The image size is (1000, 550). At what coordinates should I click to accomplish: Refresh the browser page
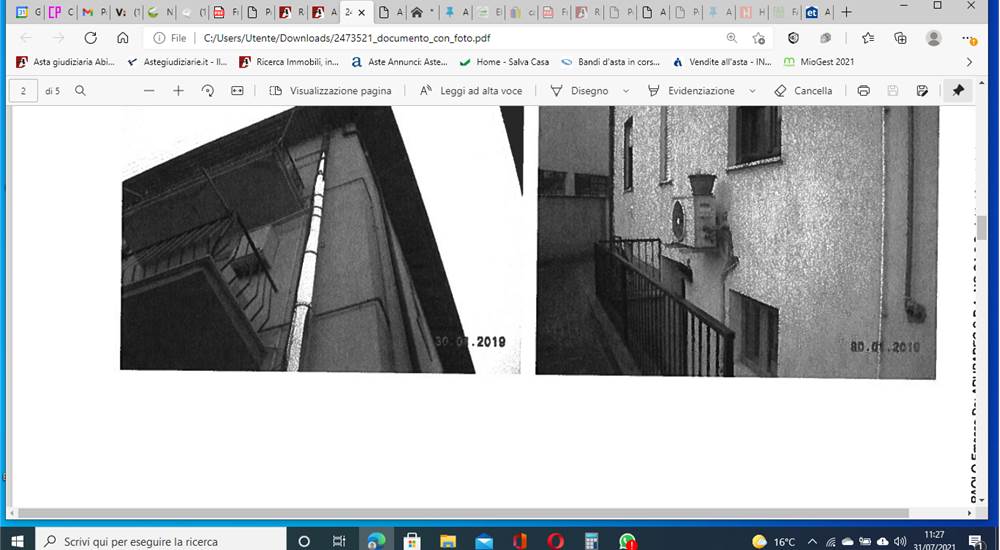click(x=91, y=38)
